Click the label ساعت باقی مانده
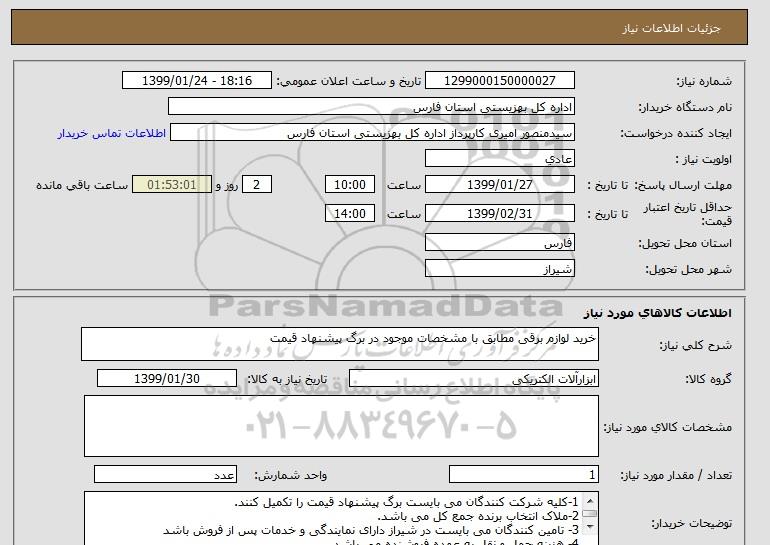The image size is (770, 545). point(82,185)
